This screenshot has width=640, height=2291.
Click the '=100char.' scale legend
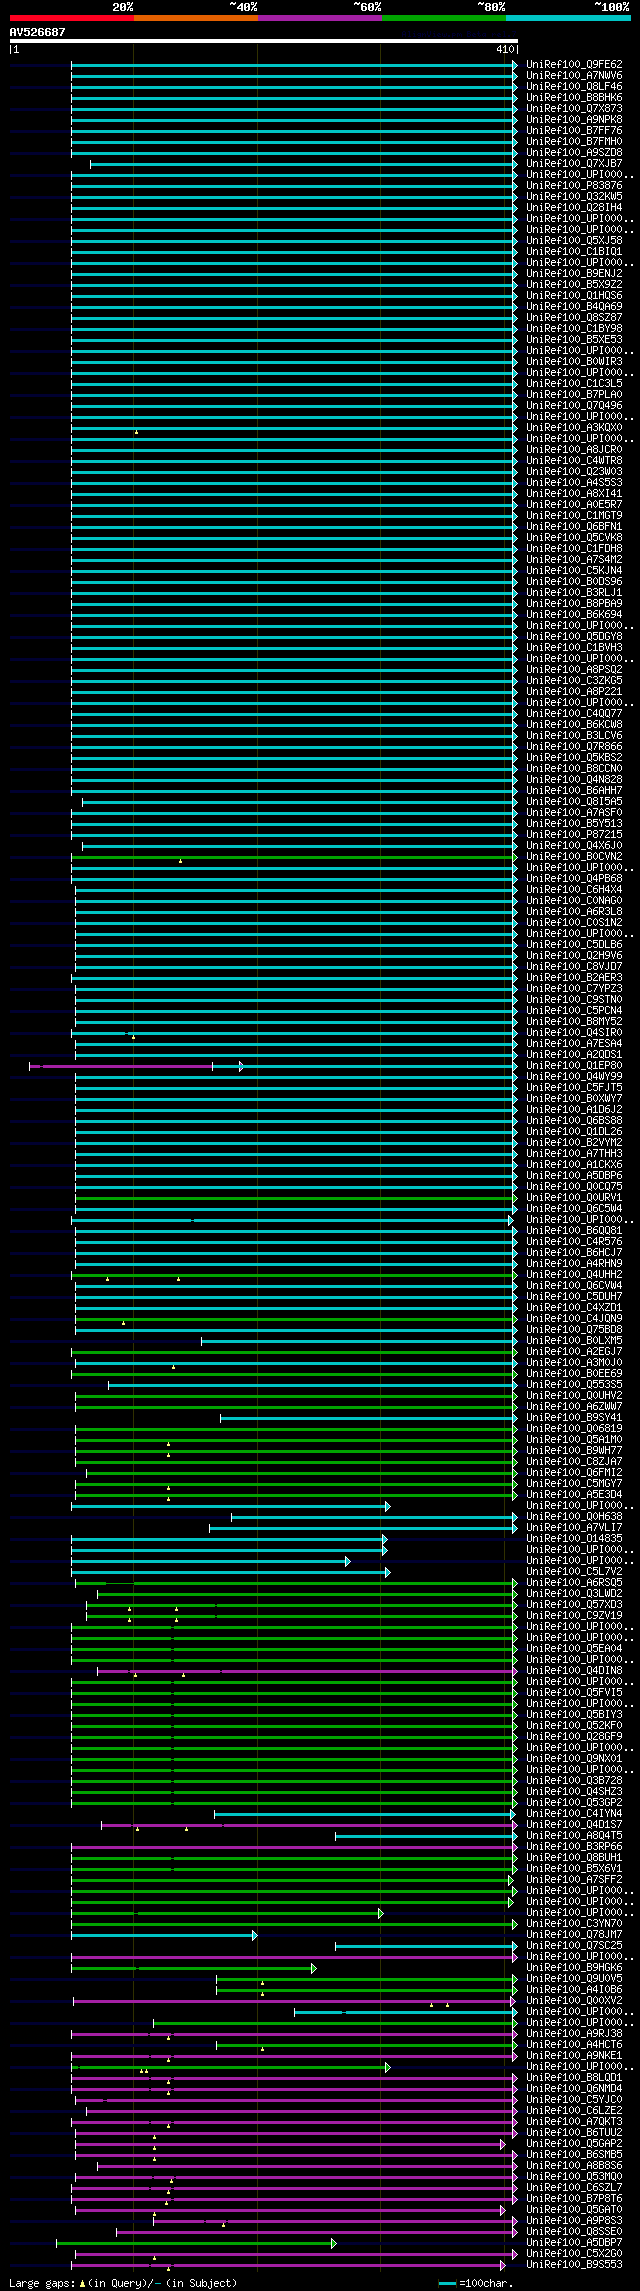click(475, 2283)
